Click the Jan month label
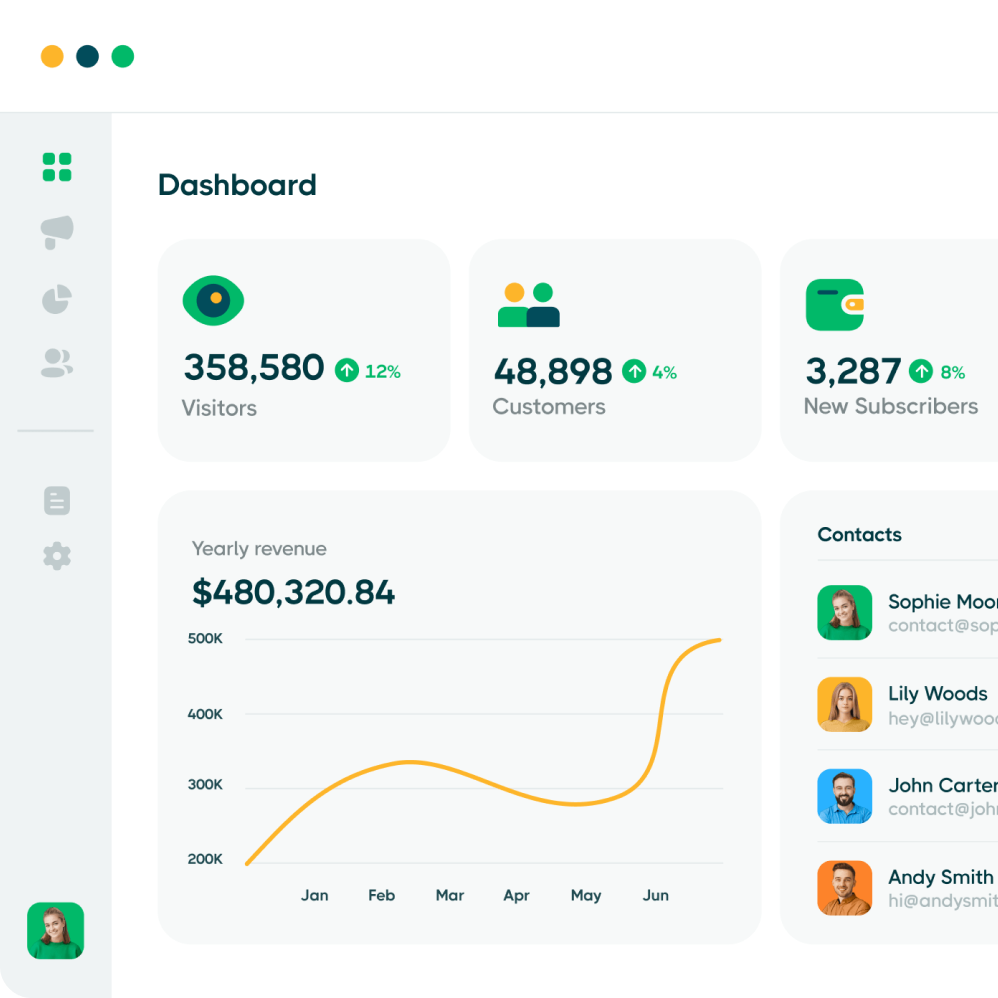The image size is (998, 998). [x=314, y=896]
